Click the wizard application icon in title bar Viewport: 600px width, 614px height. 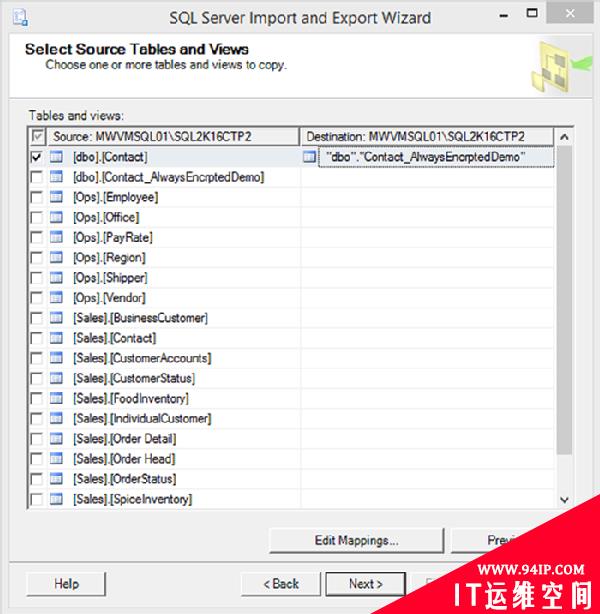[x=20, y=18]
